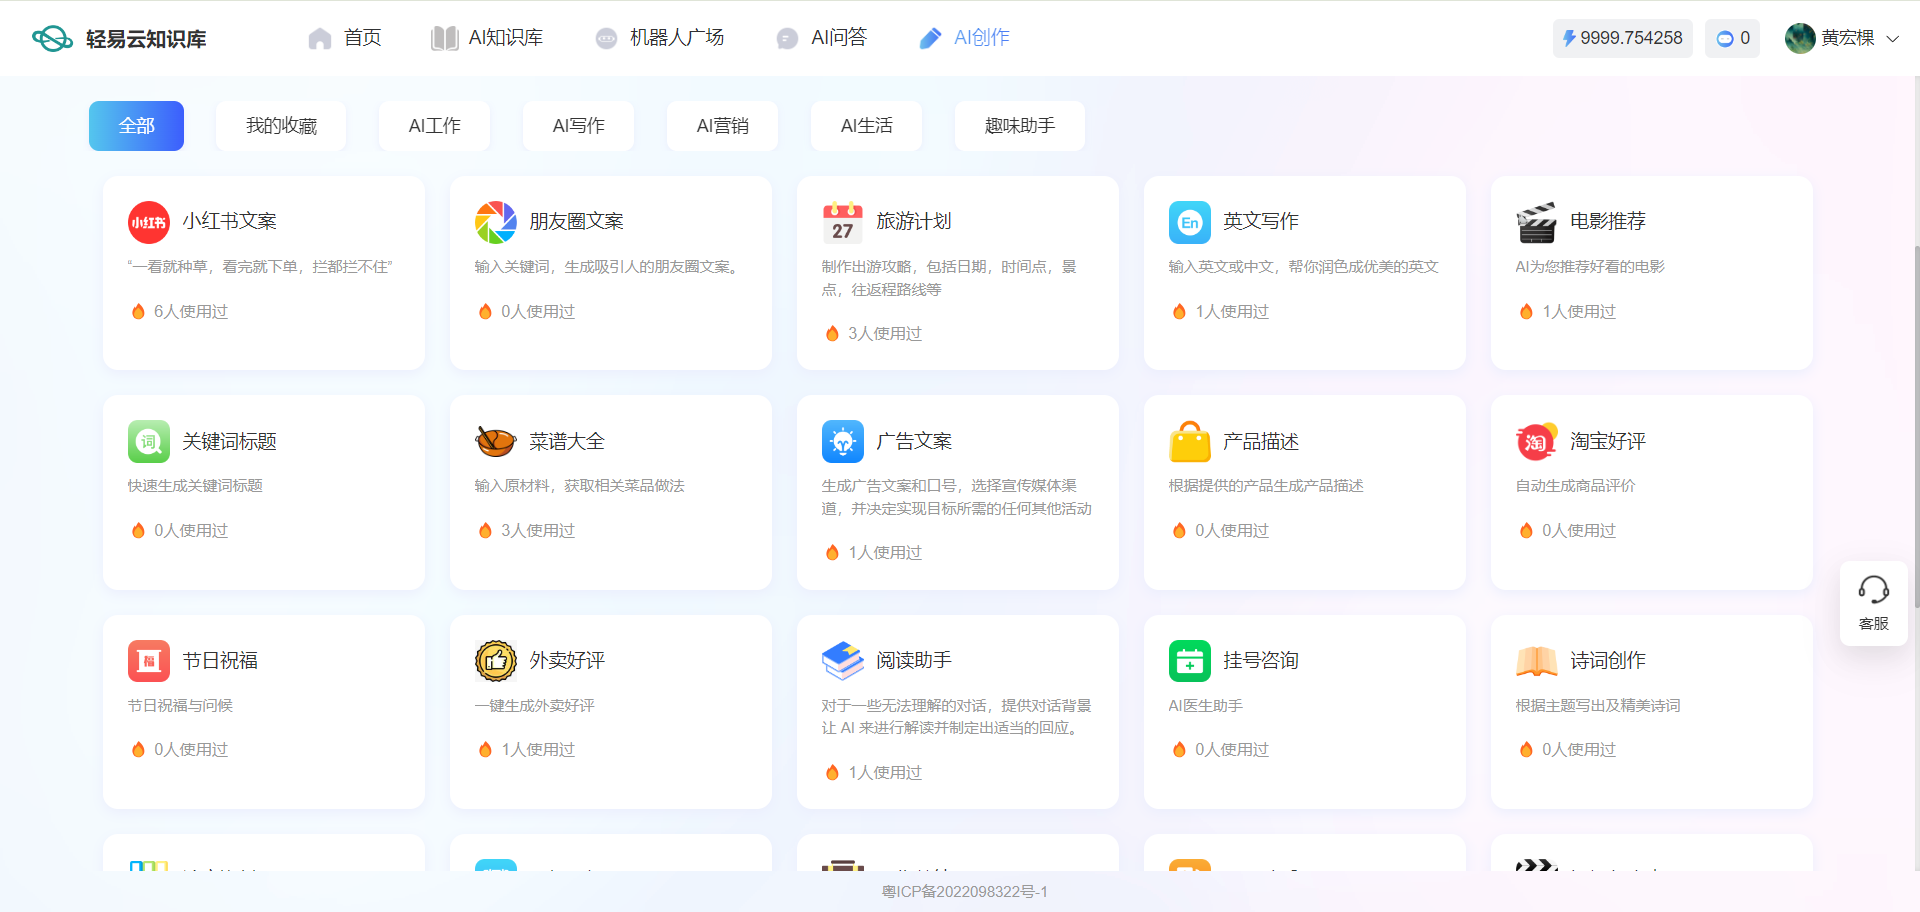Click description 根据提供的产品生成产品描述
1920x912 pixels.
coord(1266,486)
